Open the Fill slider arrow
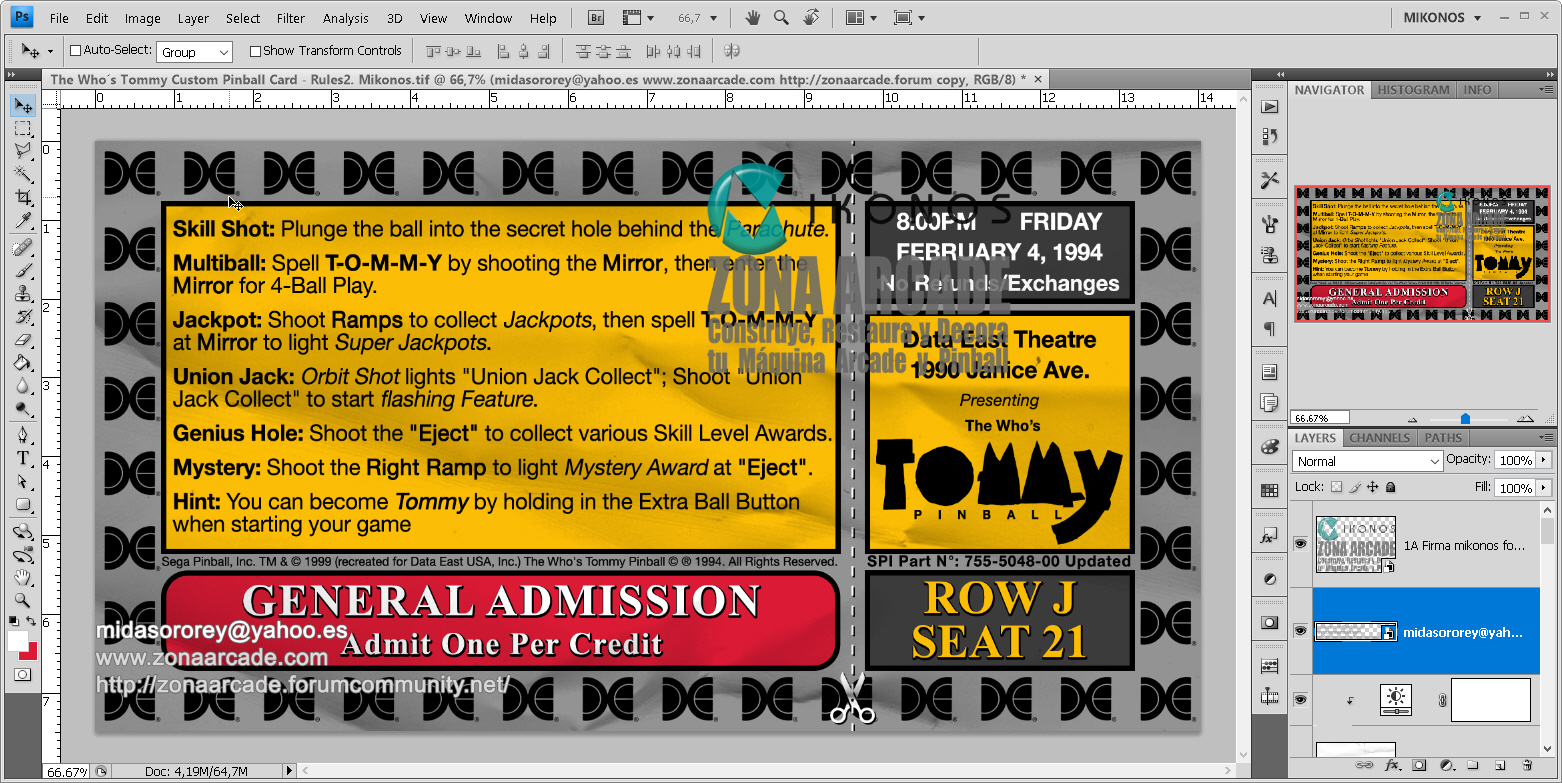This screenshot has height=783, width=1562. [1542, 487]
